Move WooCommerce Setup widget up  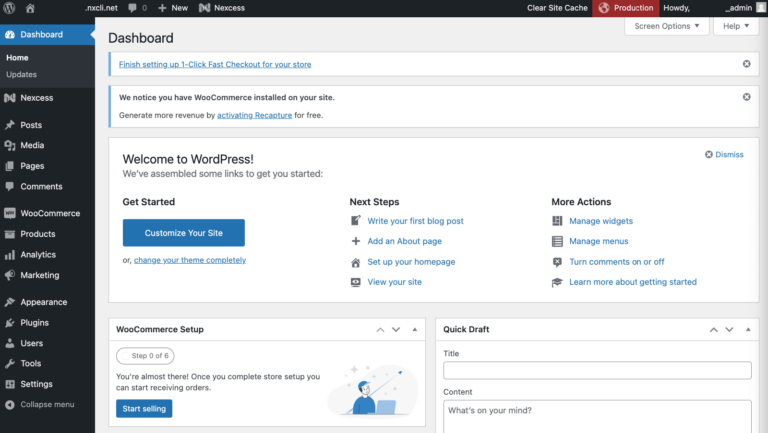pos(380,330)
